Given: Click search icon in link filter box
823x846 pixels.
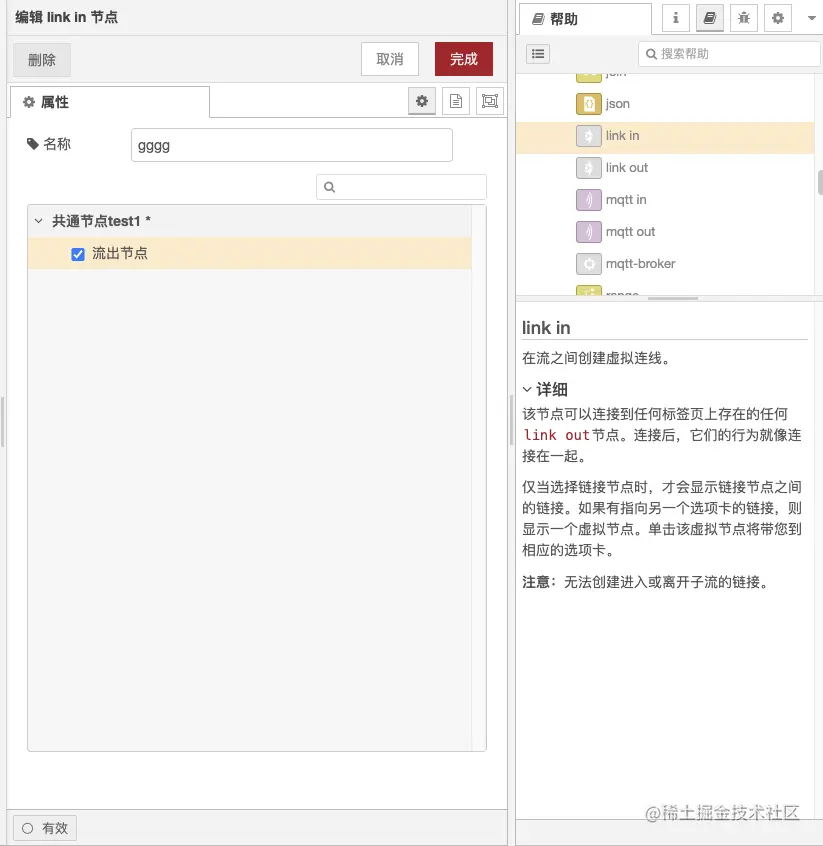Looking at the screenshot, I should point(330,187).
